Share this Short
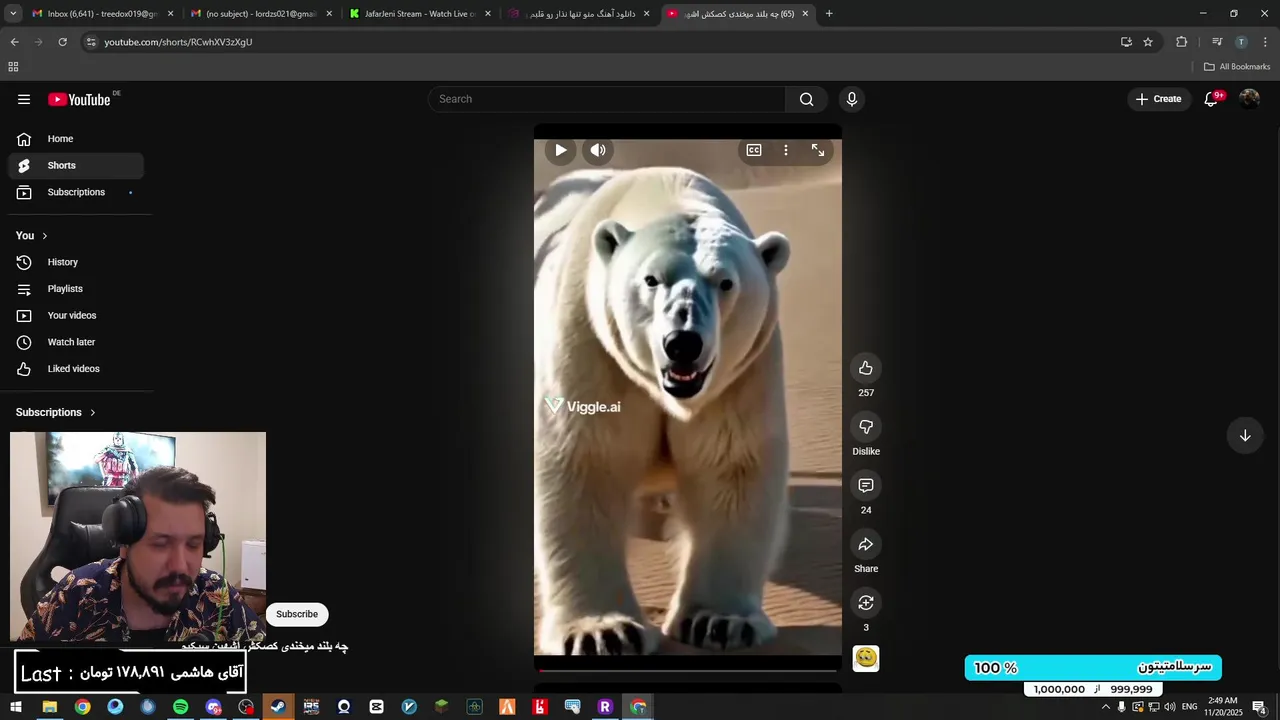1280x720 pixels. tap(866, 544)
